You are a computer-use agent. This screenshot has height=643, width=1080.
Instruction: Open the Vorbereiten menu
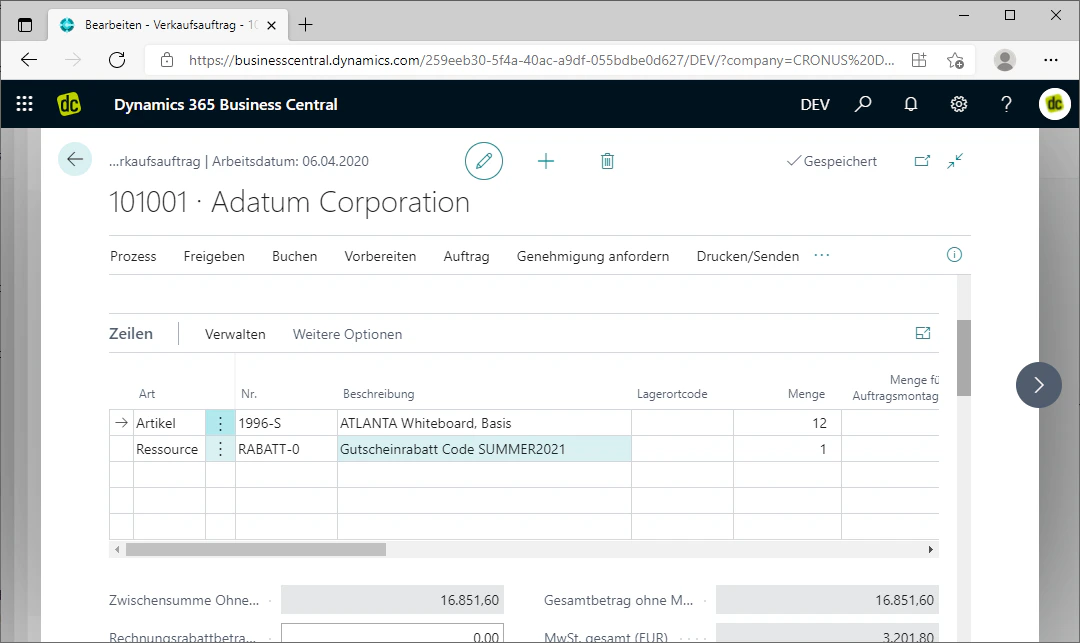click(380, 256)
